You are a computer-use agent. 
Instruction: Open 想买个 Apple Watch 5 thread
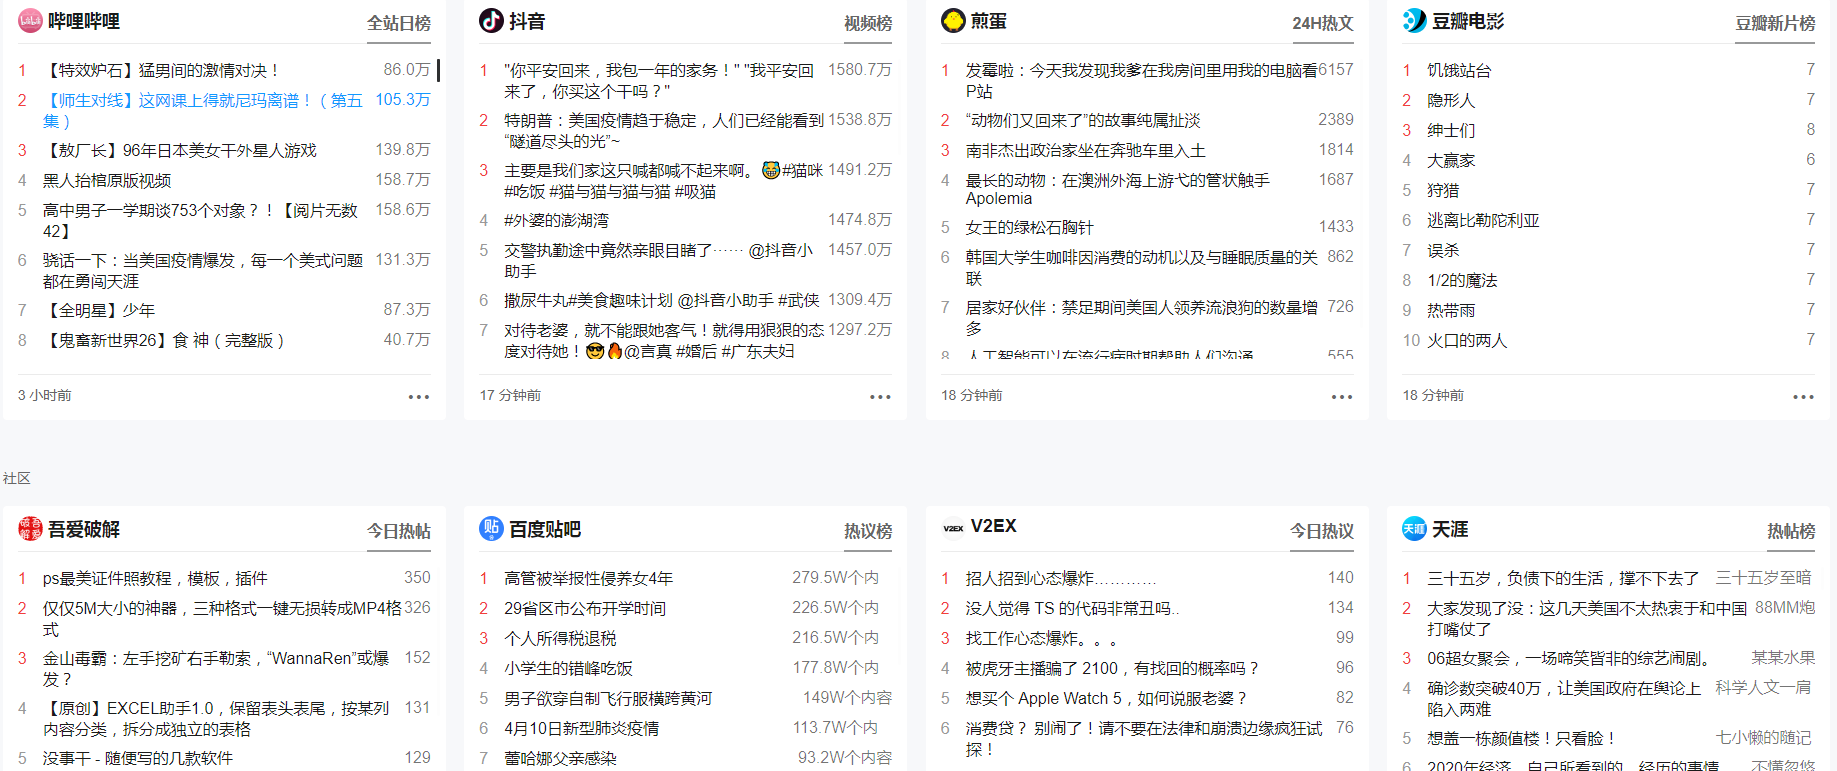1106,698
